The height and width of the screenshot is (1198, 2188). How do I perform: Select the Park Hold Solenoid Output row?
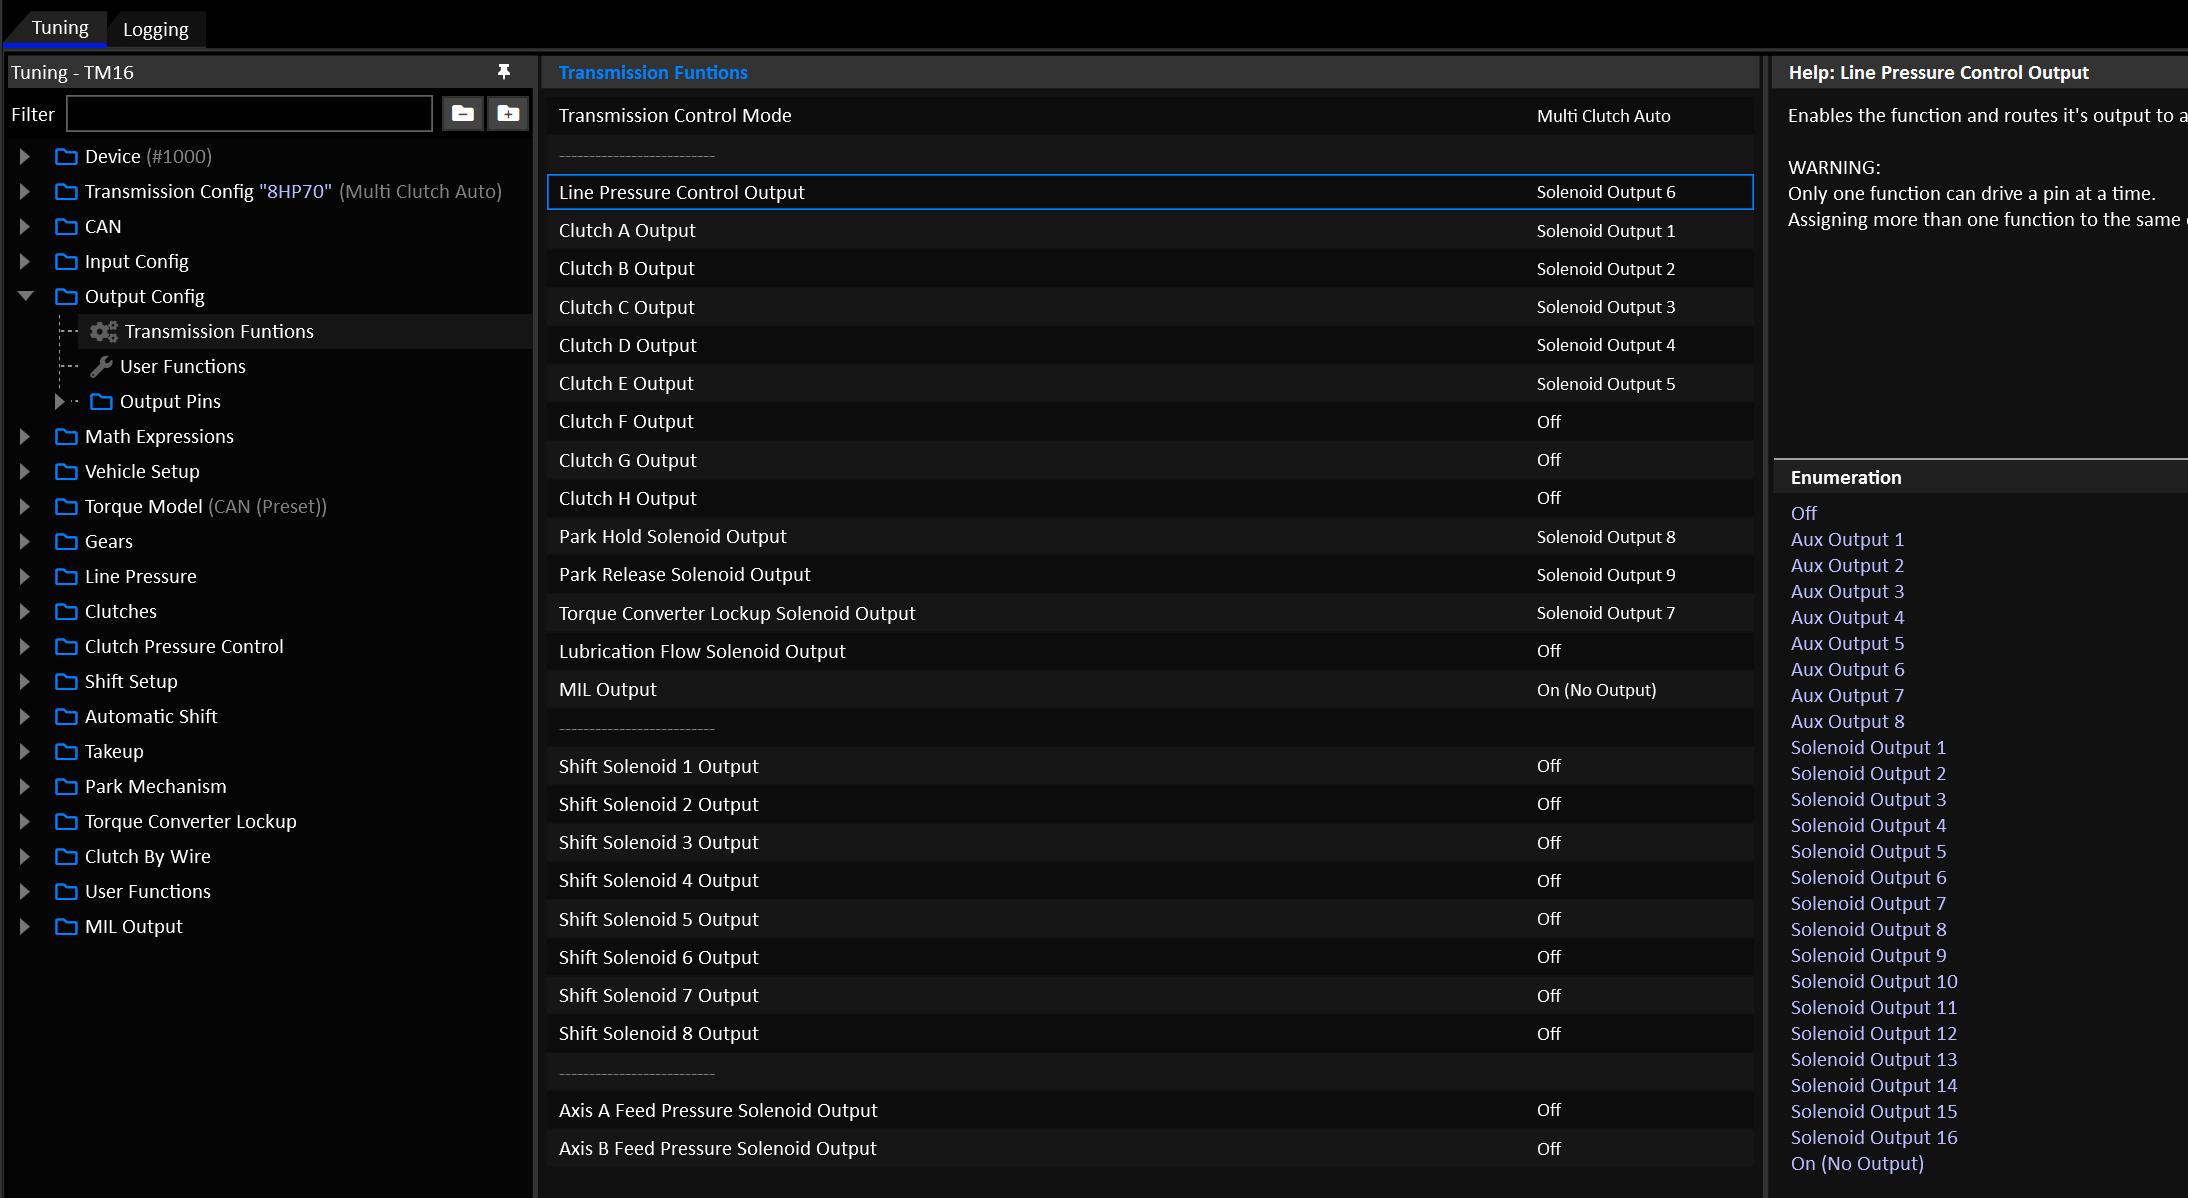tap(1150, 537)
